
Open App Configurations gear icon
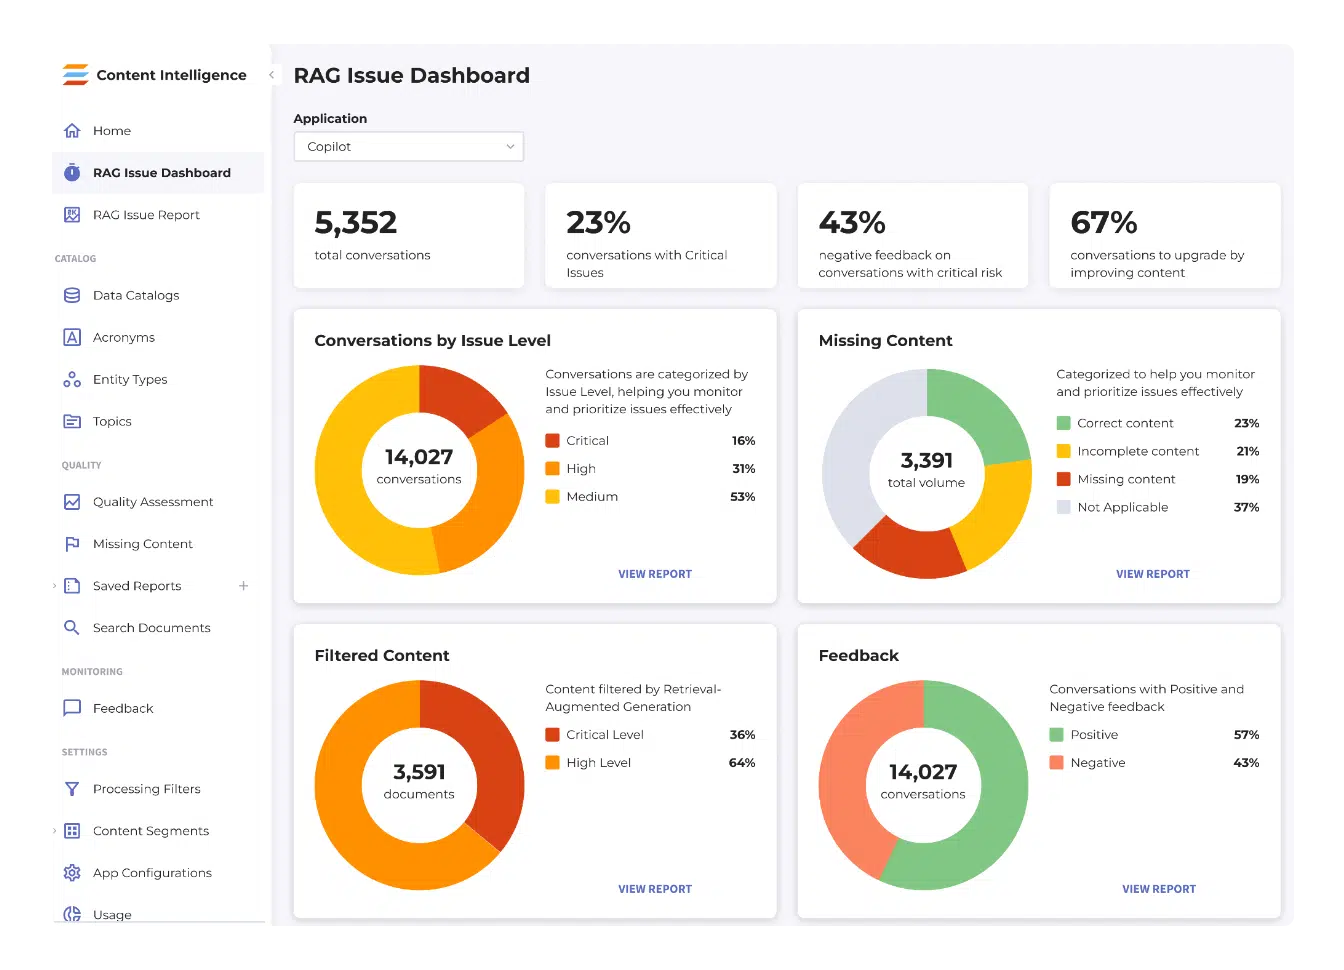(72, 873)
